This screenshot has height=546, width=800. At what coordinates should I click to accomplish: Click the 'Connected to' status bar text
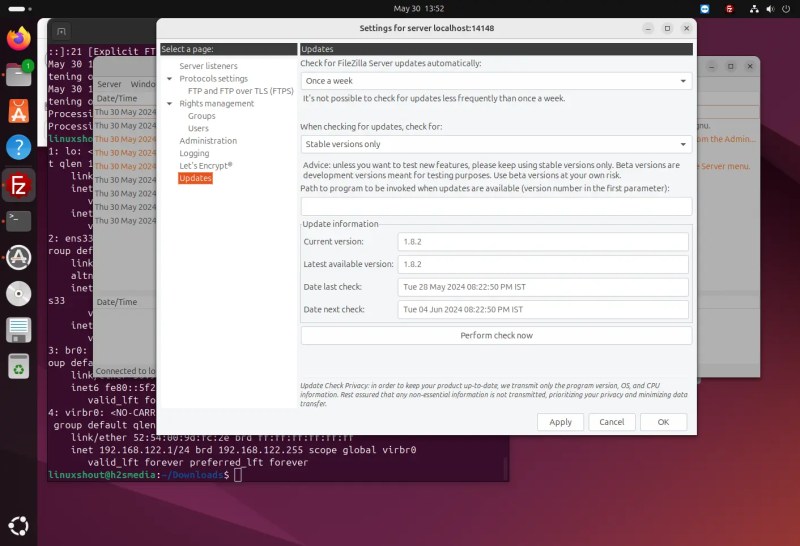pyautogui.click(x=126, y=371)
